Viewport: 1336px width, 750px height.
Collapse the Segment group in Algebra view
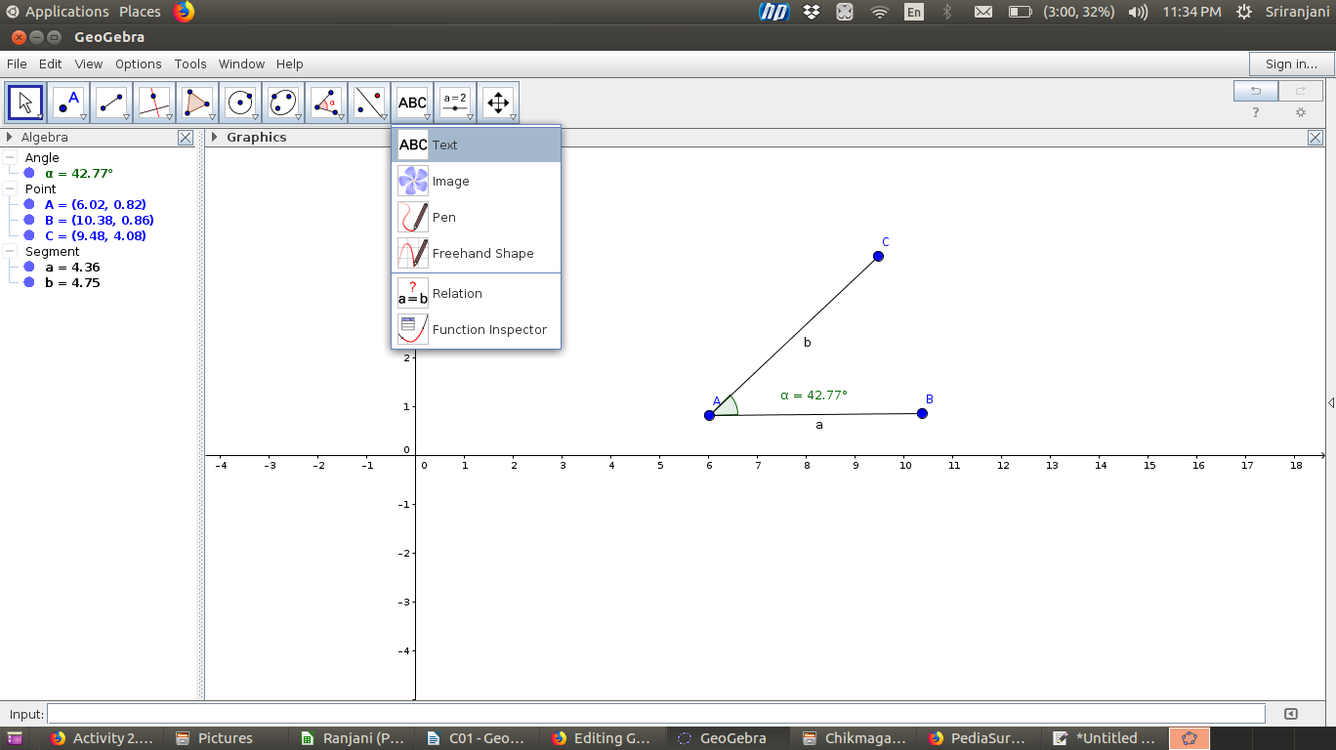pyautogui.click(x=8, y=251)
